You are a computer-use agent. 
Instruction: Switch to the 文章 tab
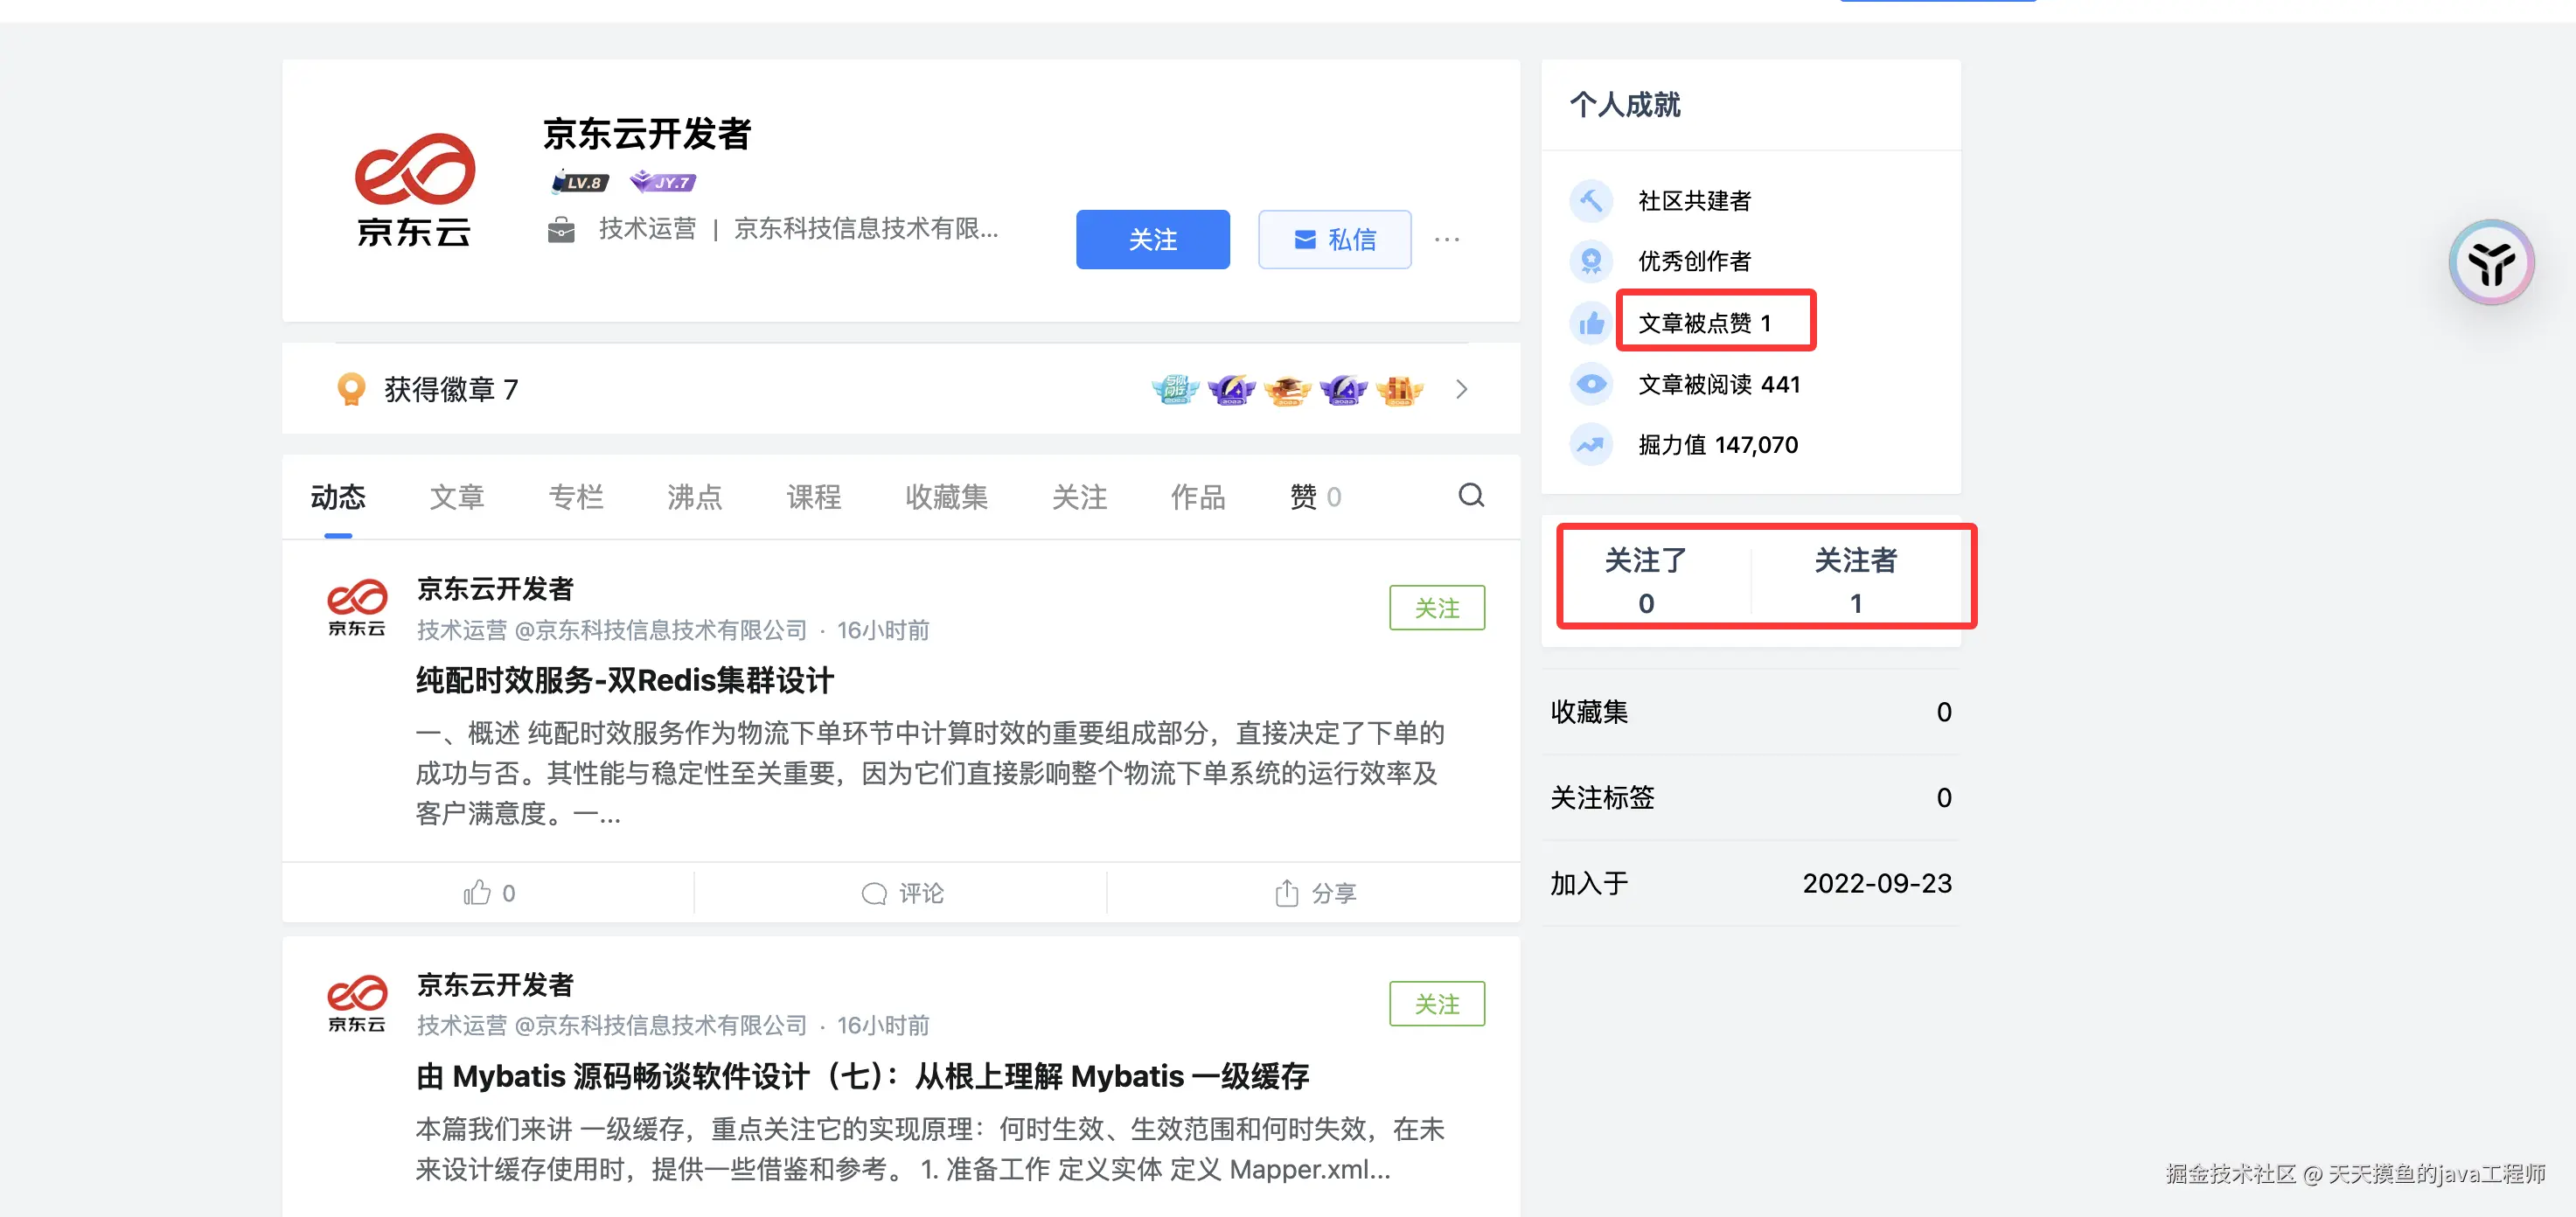point(457,497)
